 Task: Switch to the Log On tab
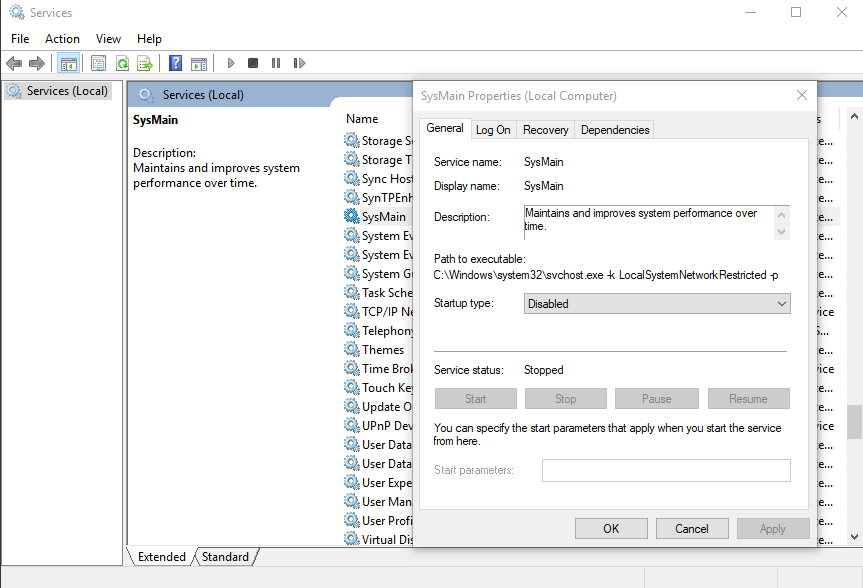(493, 130)
